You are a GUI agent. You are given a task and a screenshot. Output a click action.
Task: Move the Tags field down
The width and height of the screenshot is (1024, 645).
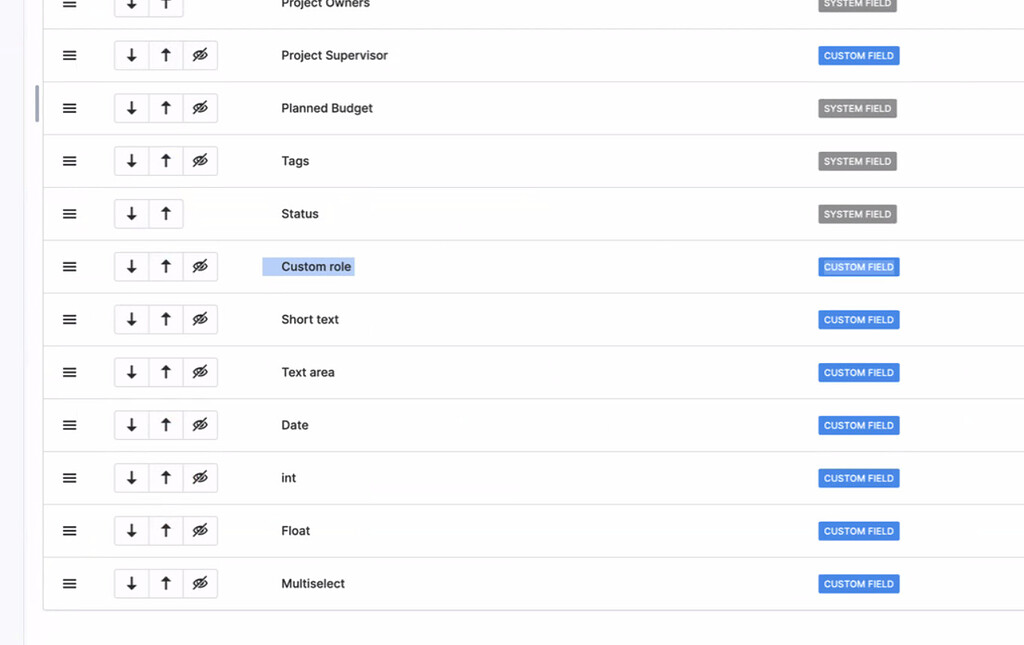131,160
